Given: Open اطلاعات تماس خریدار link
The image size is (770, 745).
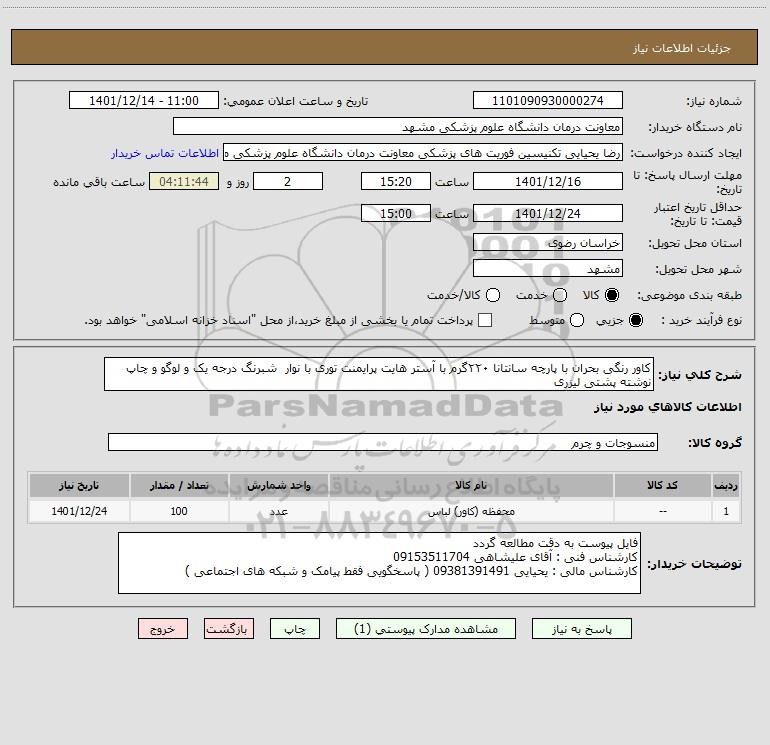Looking at the screenshot, I should 165,153.
